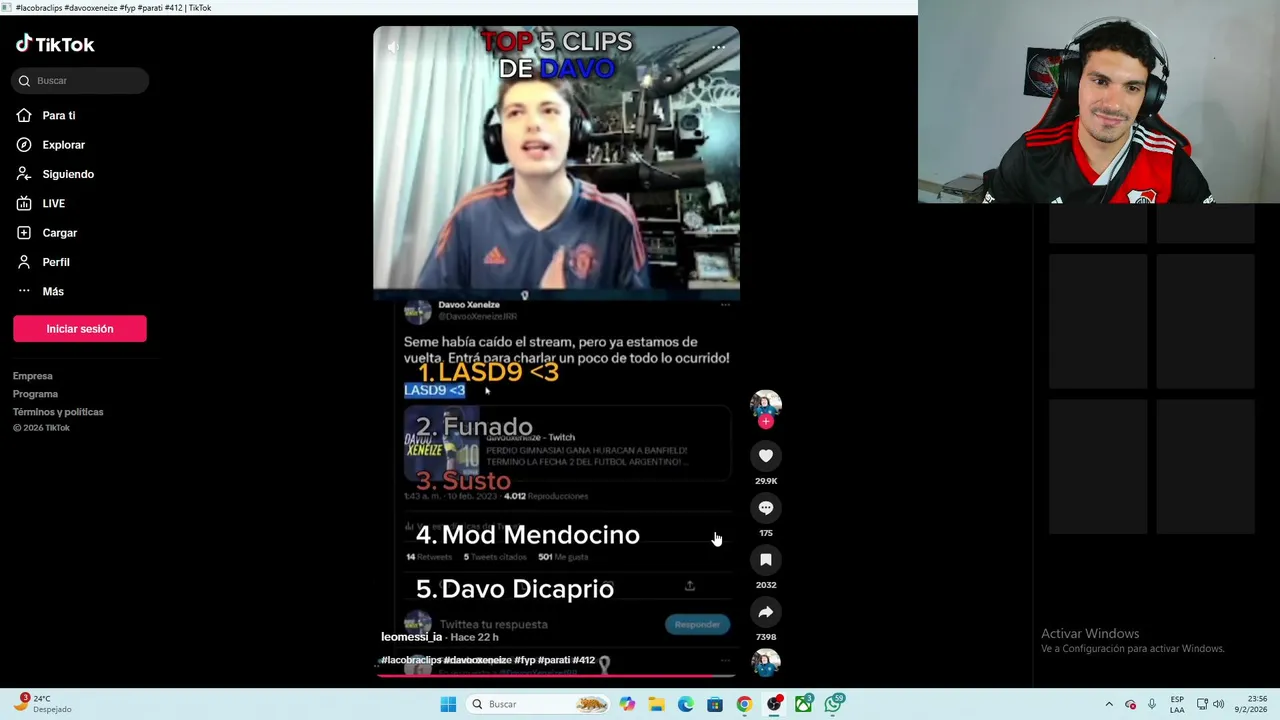Click the TikTok video player area

tap(556, 351)
